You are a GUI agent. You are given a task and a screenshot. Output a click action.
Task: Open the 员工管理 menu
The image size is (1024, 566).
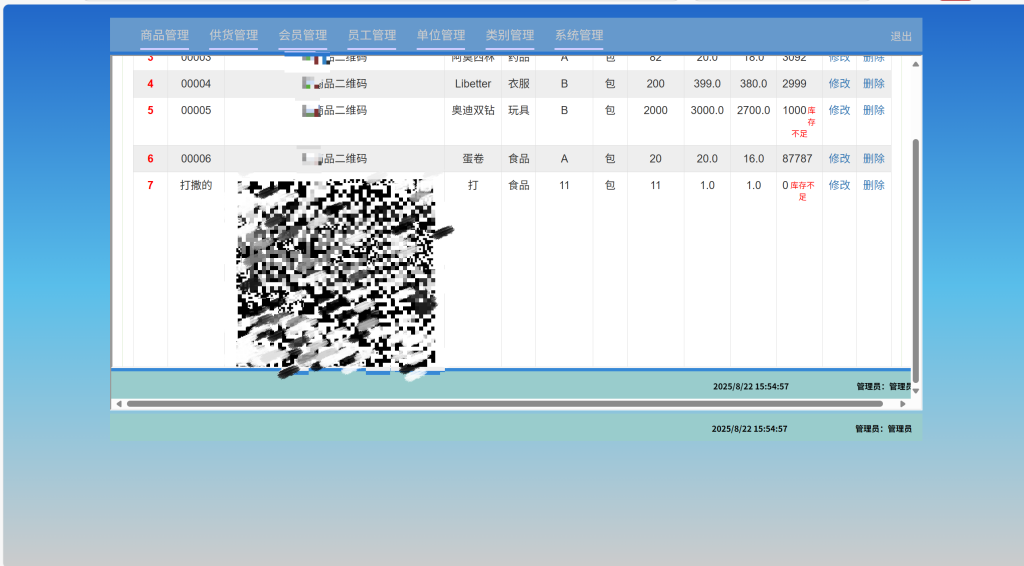tap(372, 35)
